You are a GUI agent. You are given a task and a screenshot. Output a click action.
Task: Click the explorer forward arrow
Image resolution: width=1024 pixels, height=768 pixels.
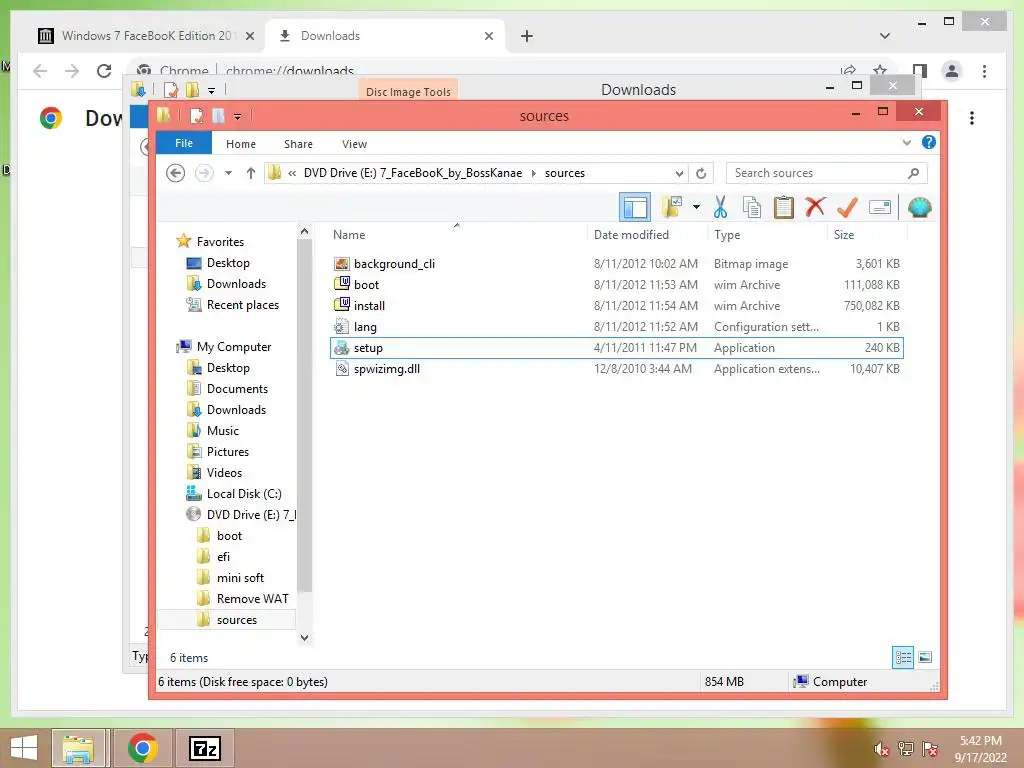(x=204, y=173)
